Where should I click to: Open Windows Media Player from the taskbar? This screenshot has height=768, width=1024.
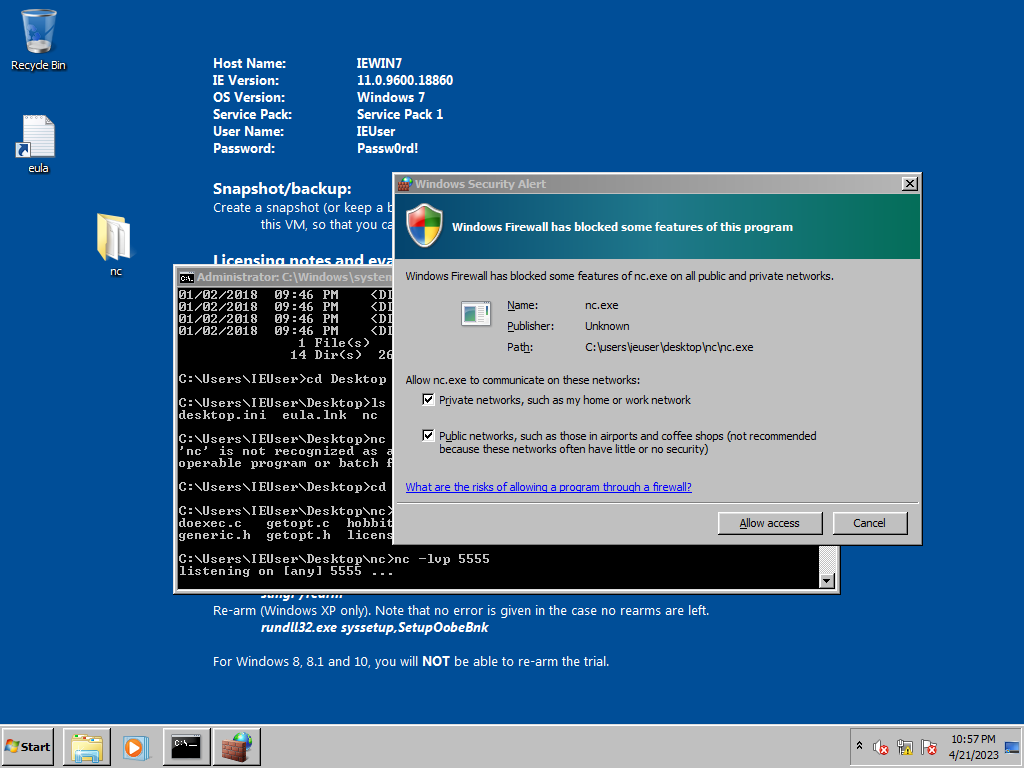(136, 746)
